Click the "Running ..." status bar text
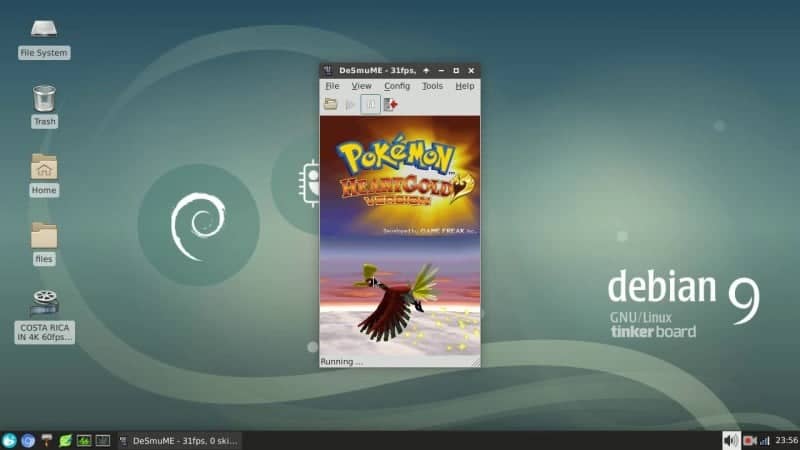Screen dimensions: 800x450 coord(342,362)
